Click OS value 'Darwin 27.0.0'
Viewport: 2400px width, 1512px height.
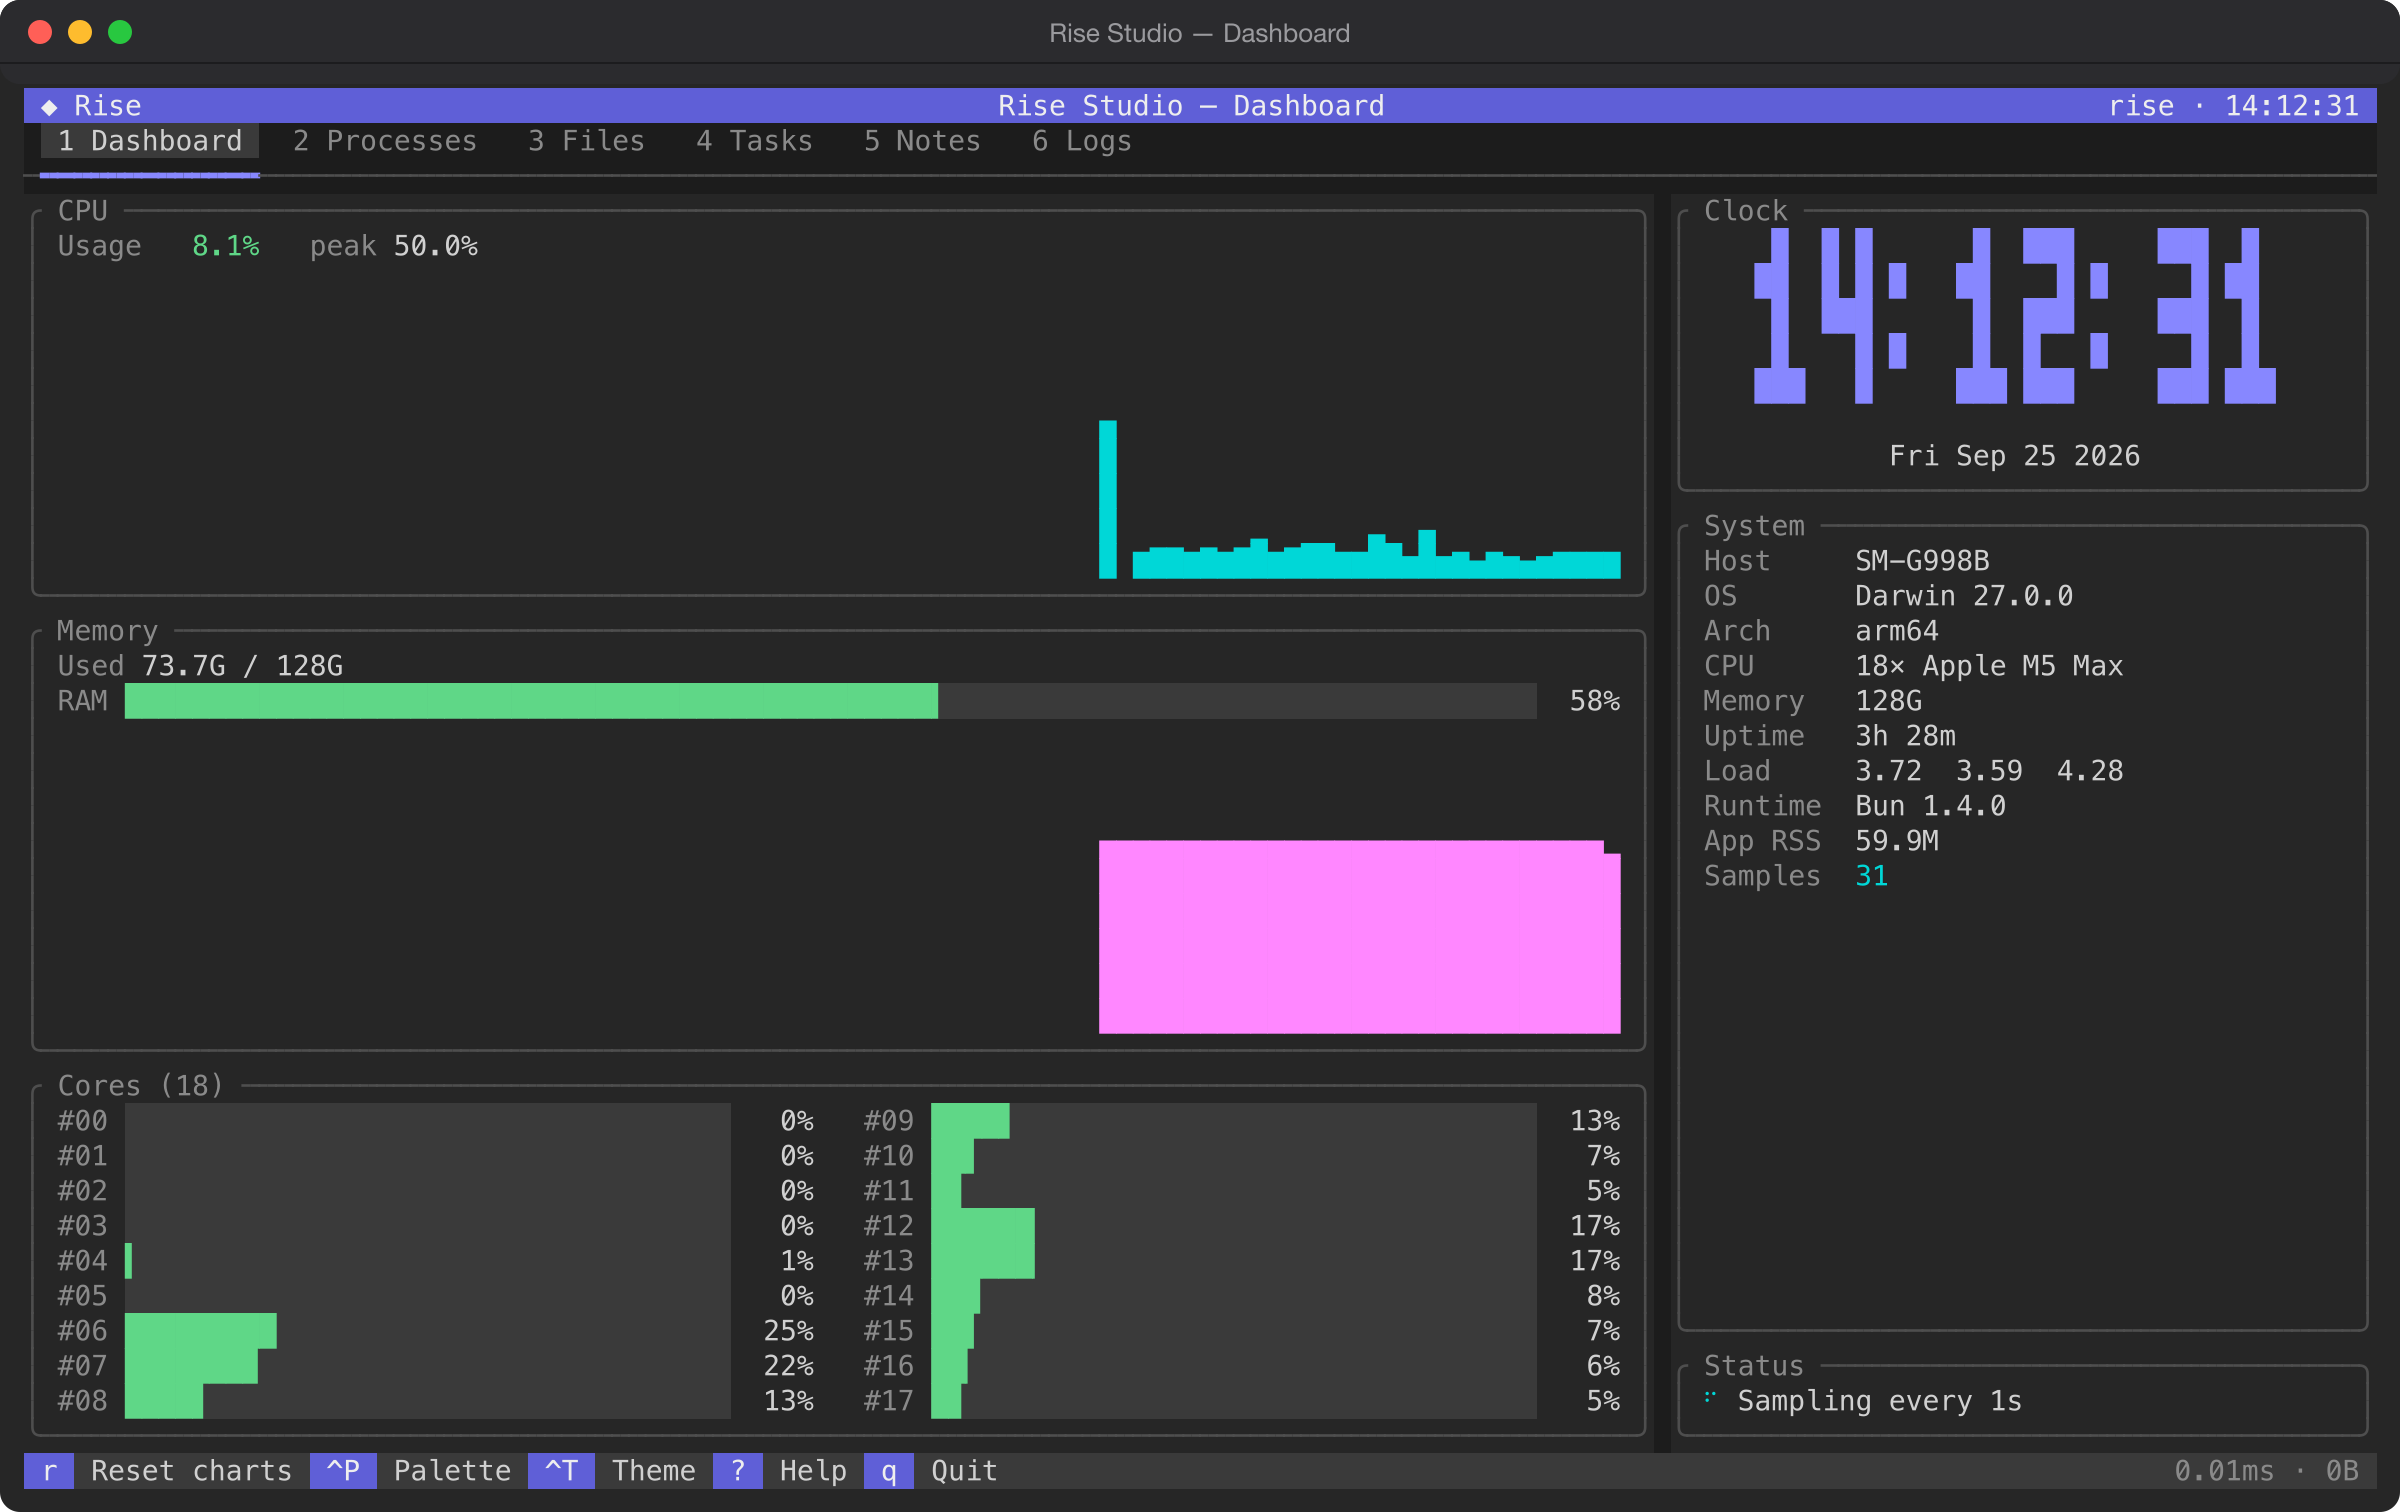coord(1964,596)
